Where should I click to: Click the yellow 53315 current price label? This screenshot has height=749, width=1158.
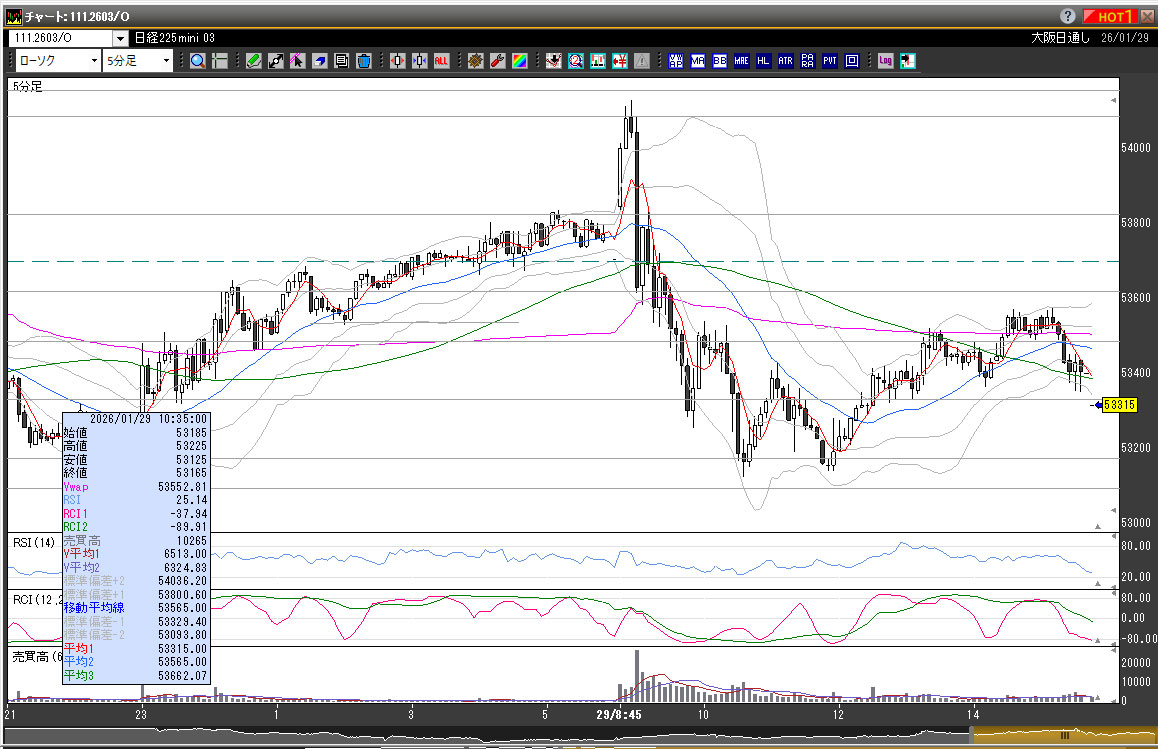point(1118,405)
